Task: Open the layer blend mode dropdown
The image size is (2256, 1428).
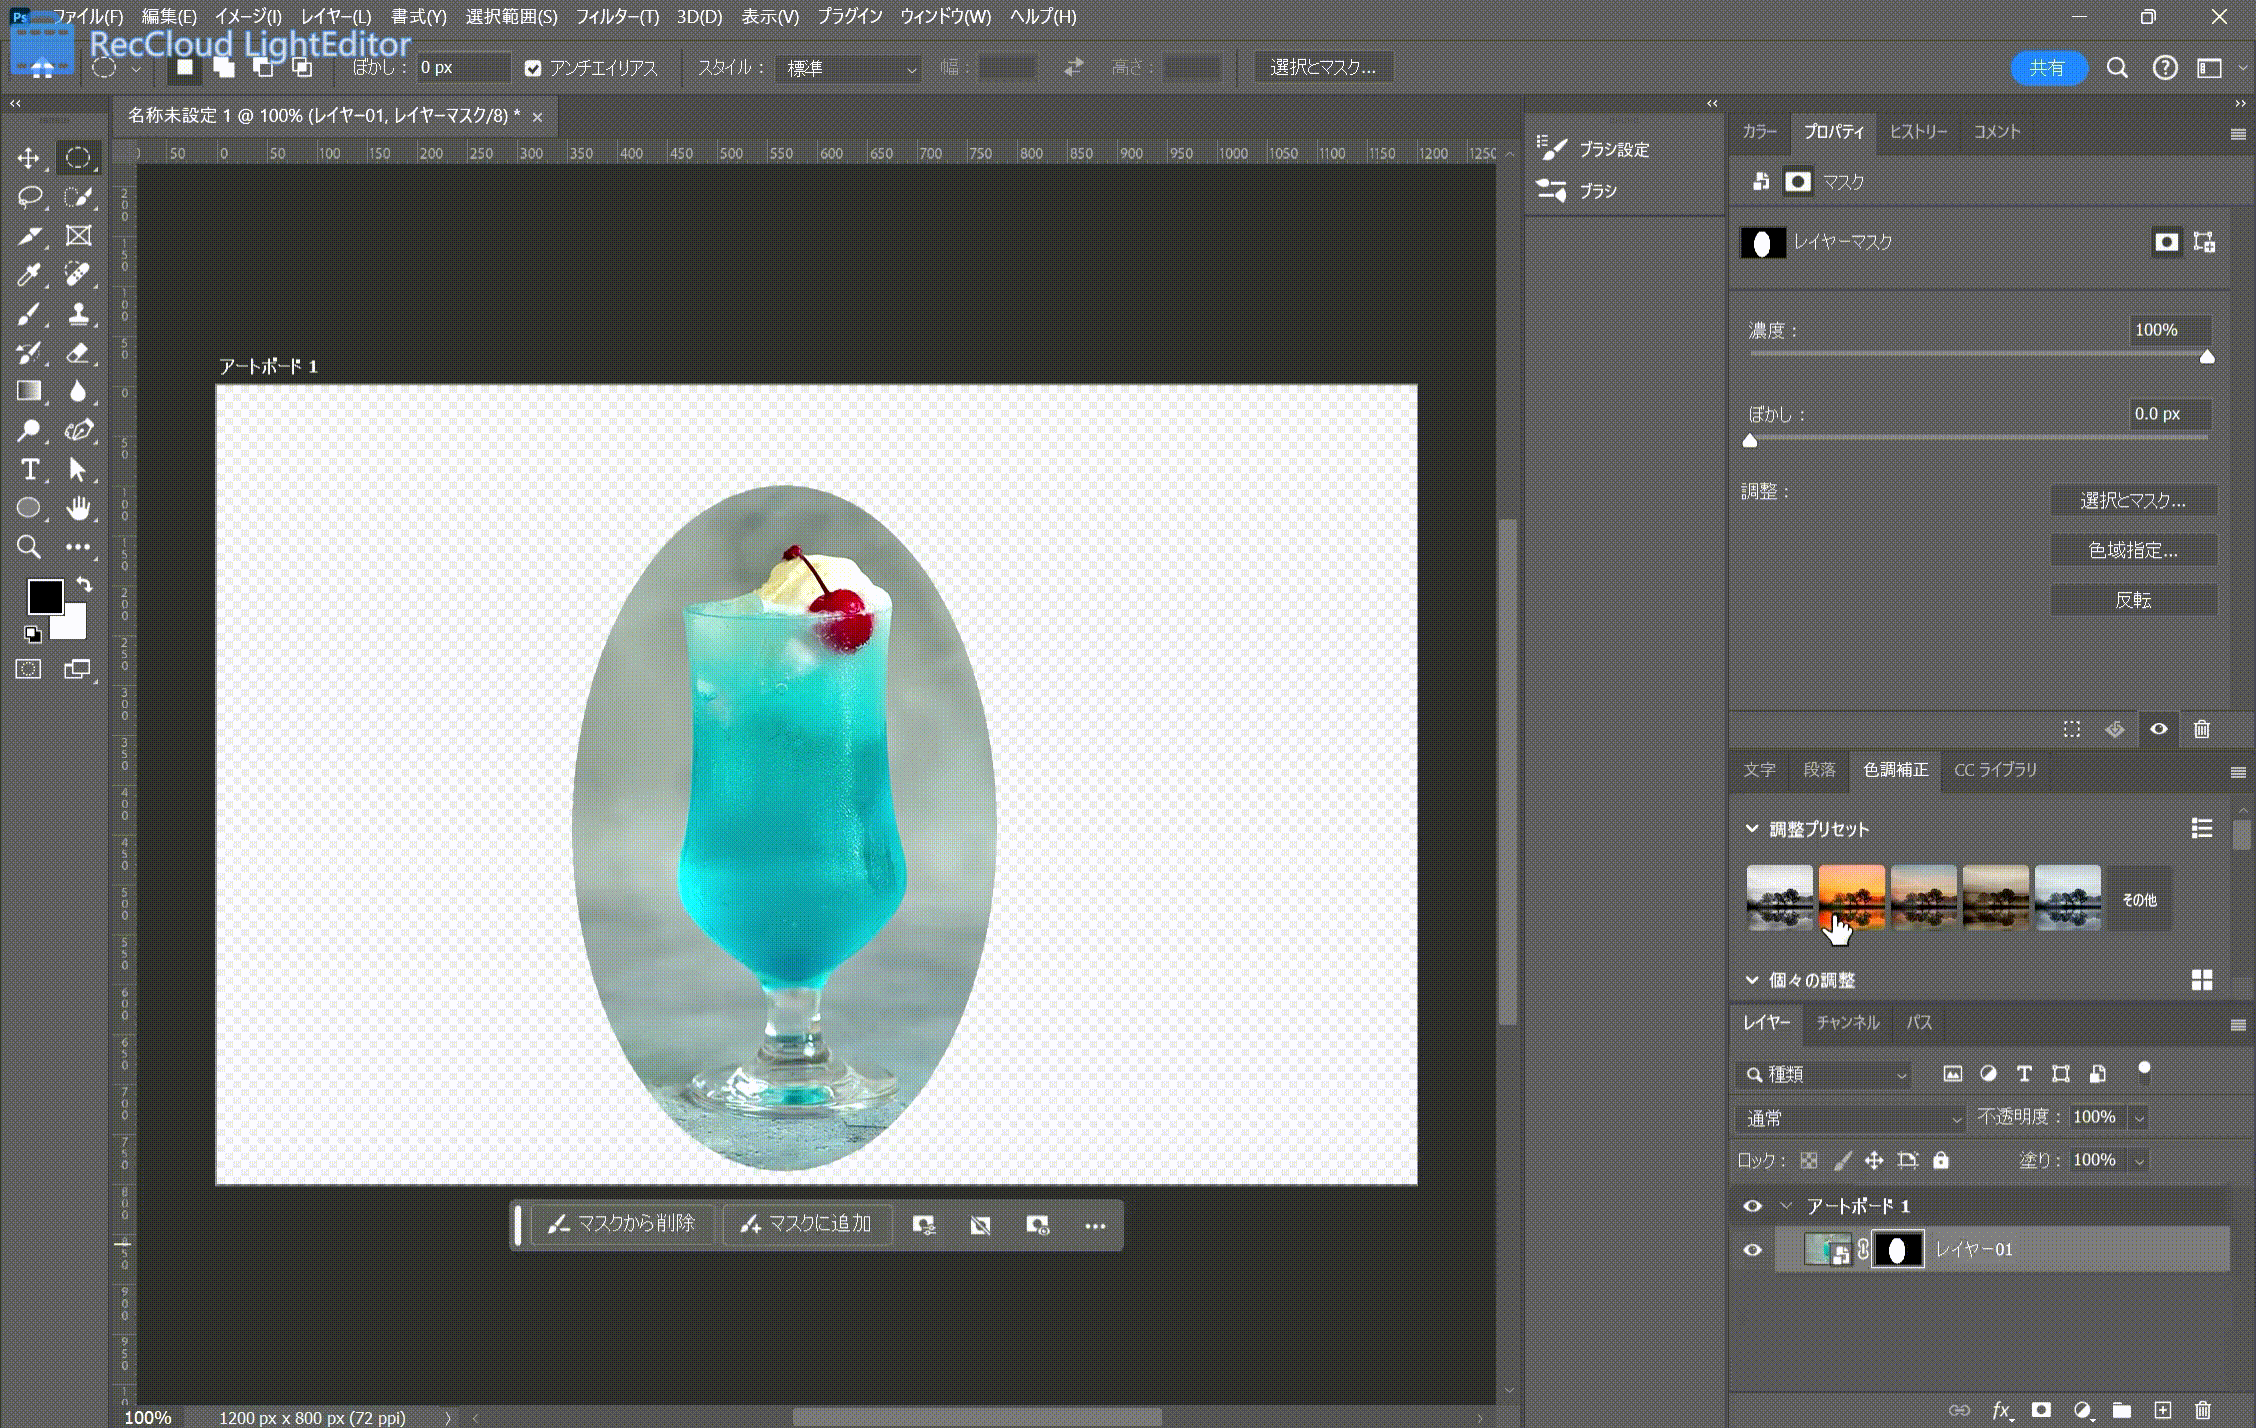Action: click(1850, 1117)
